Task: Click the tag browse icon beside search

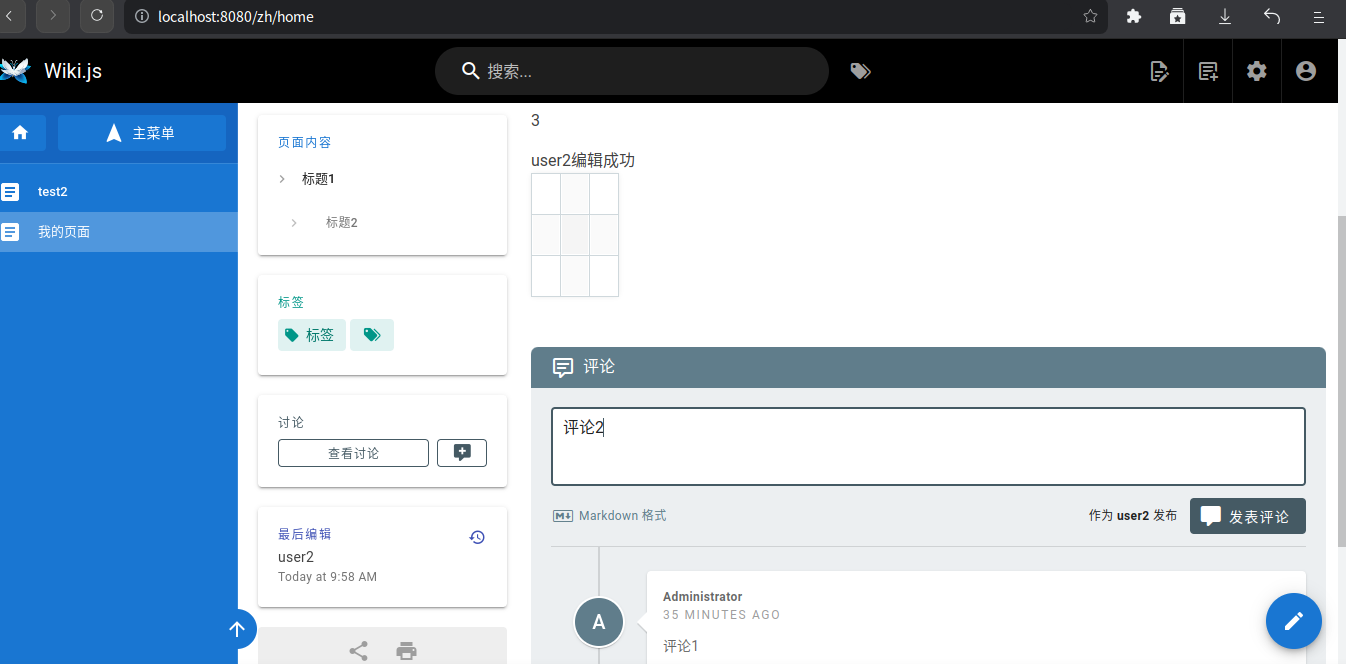Action: point(860,70)
